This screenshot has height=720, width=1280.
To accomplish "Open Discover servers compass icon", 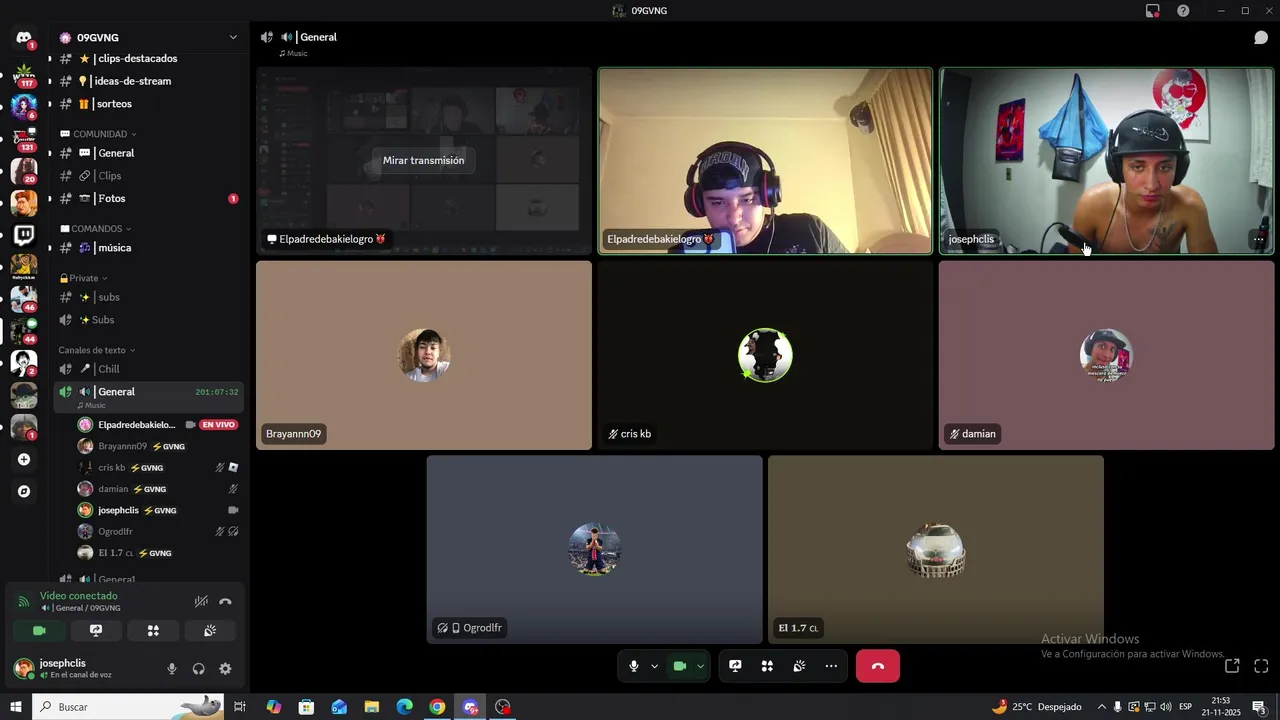I will [24, 492].
